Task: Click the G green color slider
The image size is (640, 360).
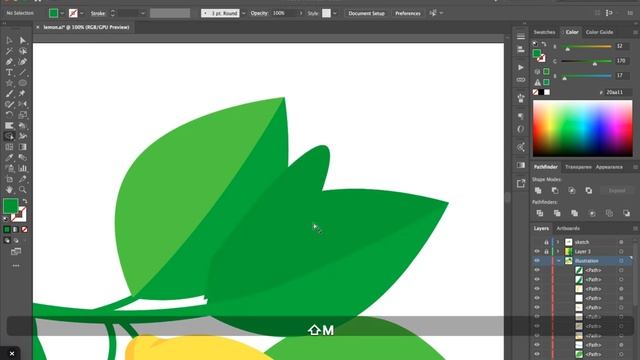Action: tap(586, 61)
